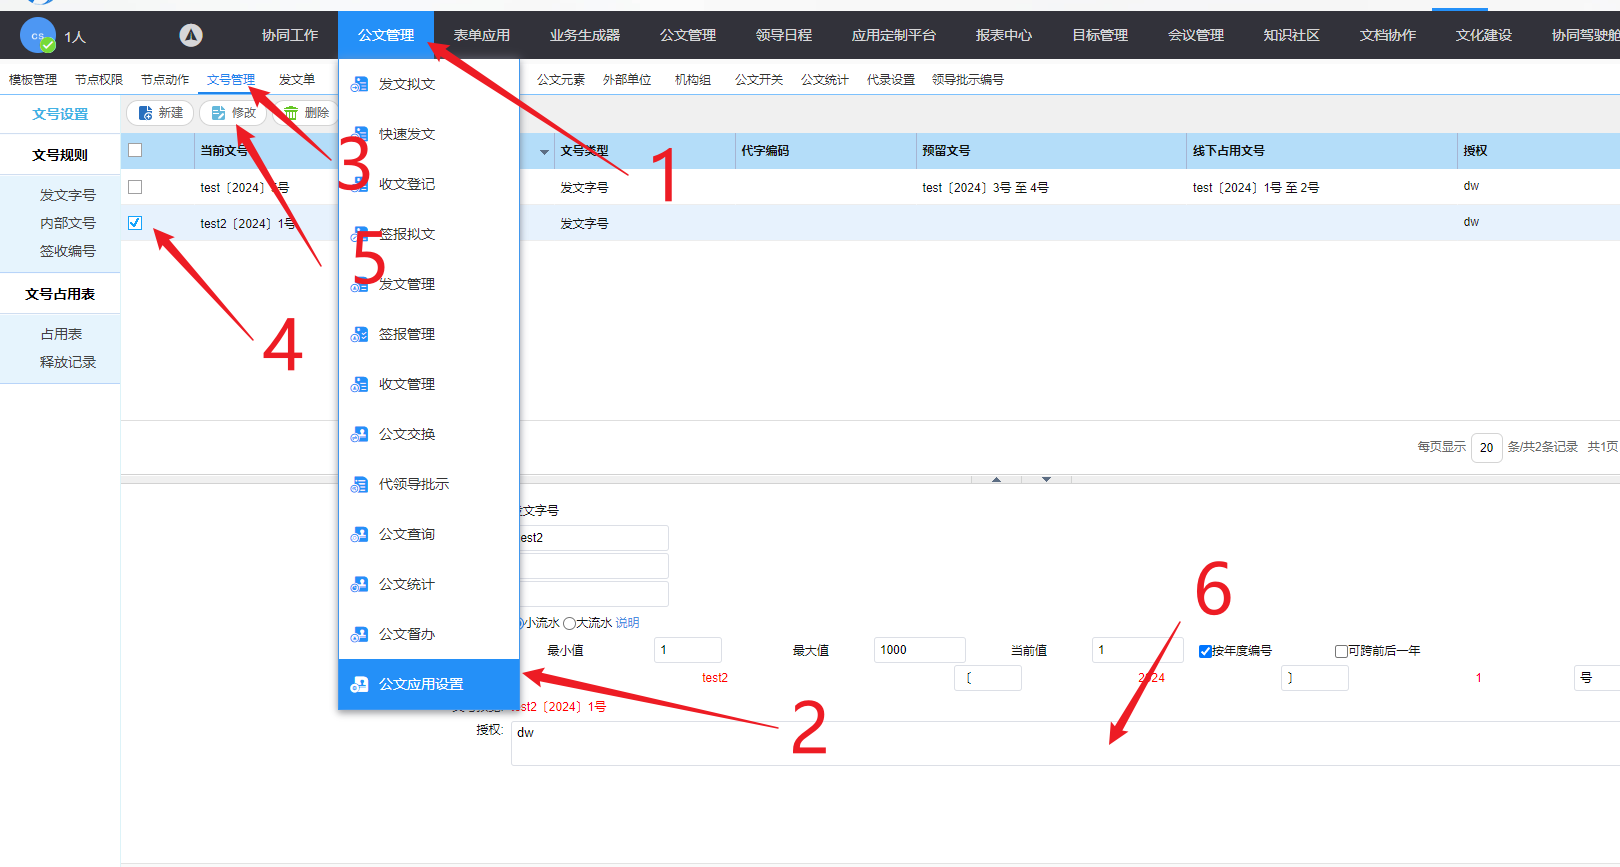Open 会议管理 in the top navigation
Viewport: 1620px width, 867px height.
point(1196,35)
